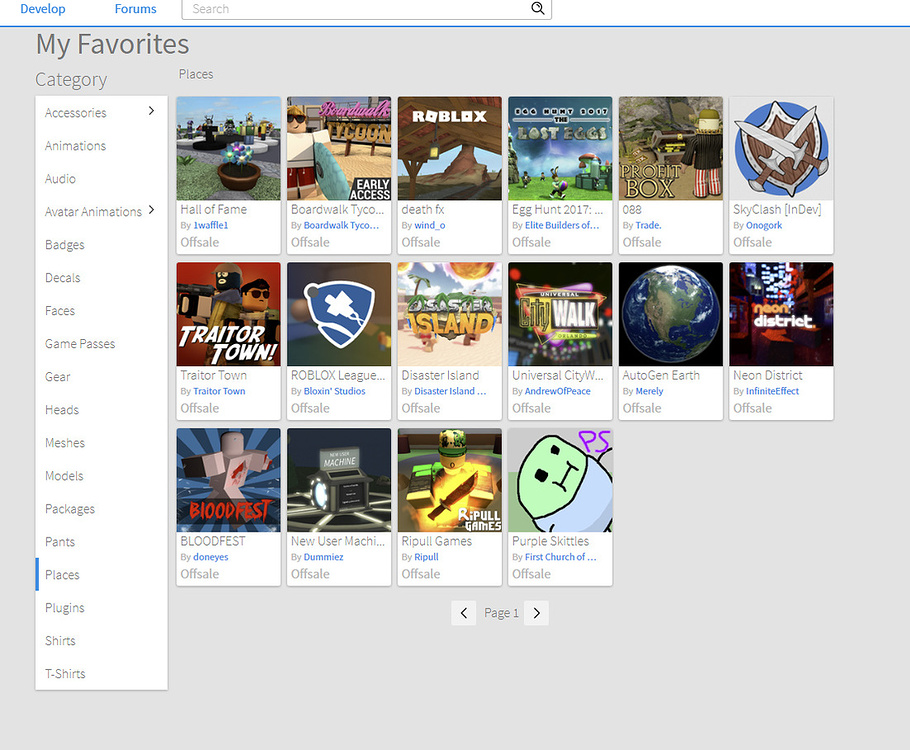Open the ROBLOX League logo thumbnail

pyautogui.click(x=339, y=314)
